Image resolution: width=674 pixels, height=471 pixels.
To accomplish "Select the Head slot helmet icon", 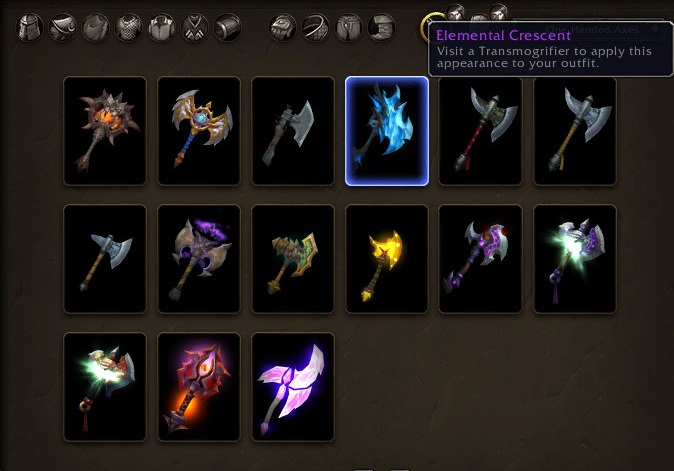I will coord(30,27).
